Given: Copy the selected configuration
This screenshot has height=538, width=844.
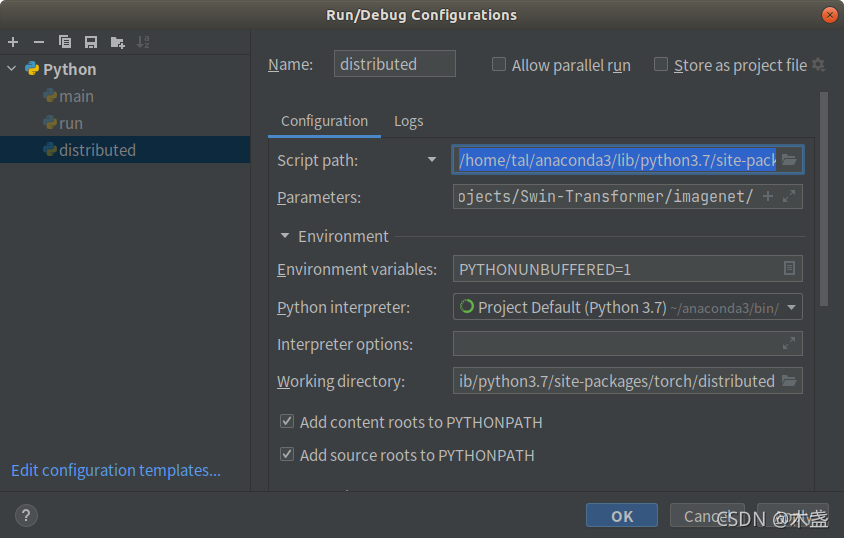Looking at the screenshot, I should click(65, 42).
